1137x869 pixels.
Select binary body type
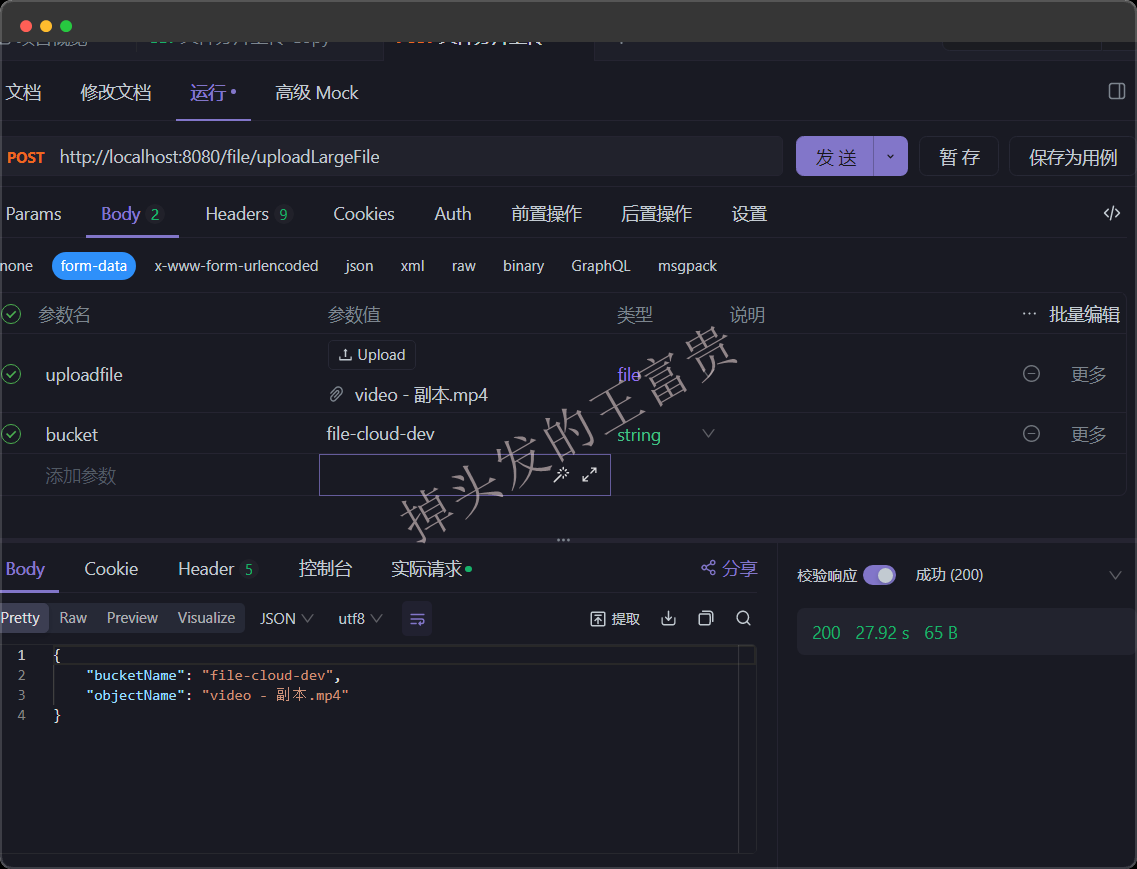click(x=524, y=266)
